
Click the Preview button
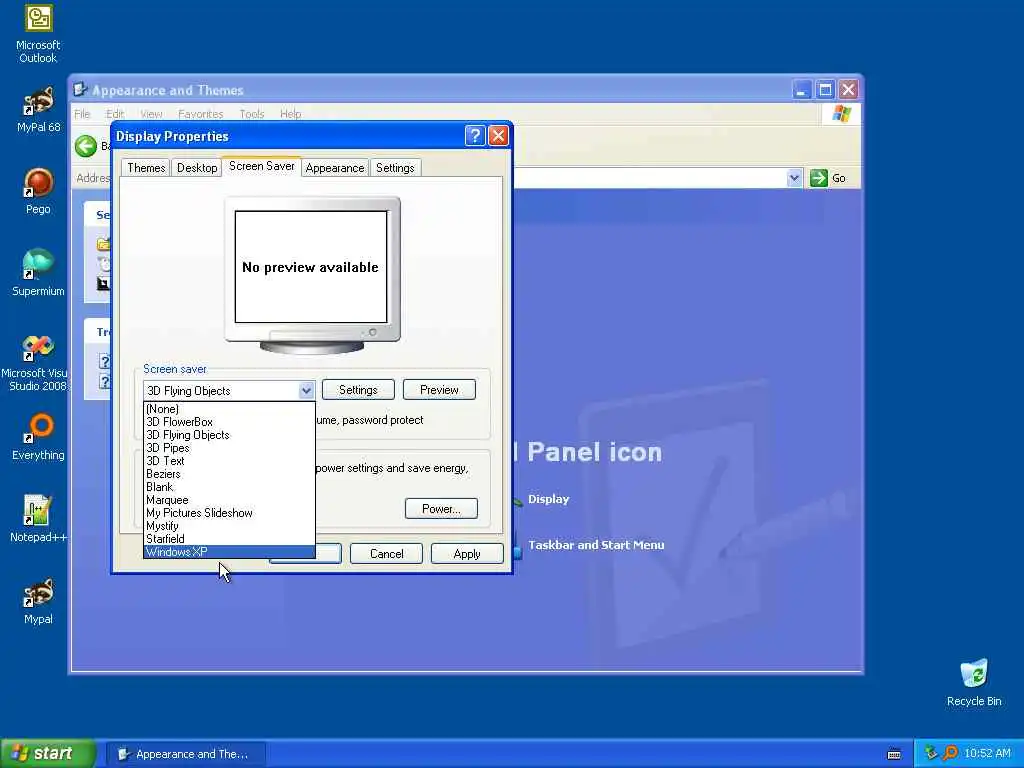(x=439, y=390)
